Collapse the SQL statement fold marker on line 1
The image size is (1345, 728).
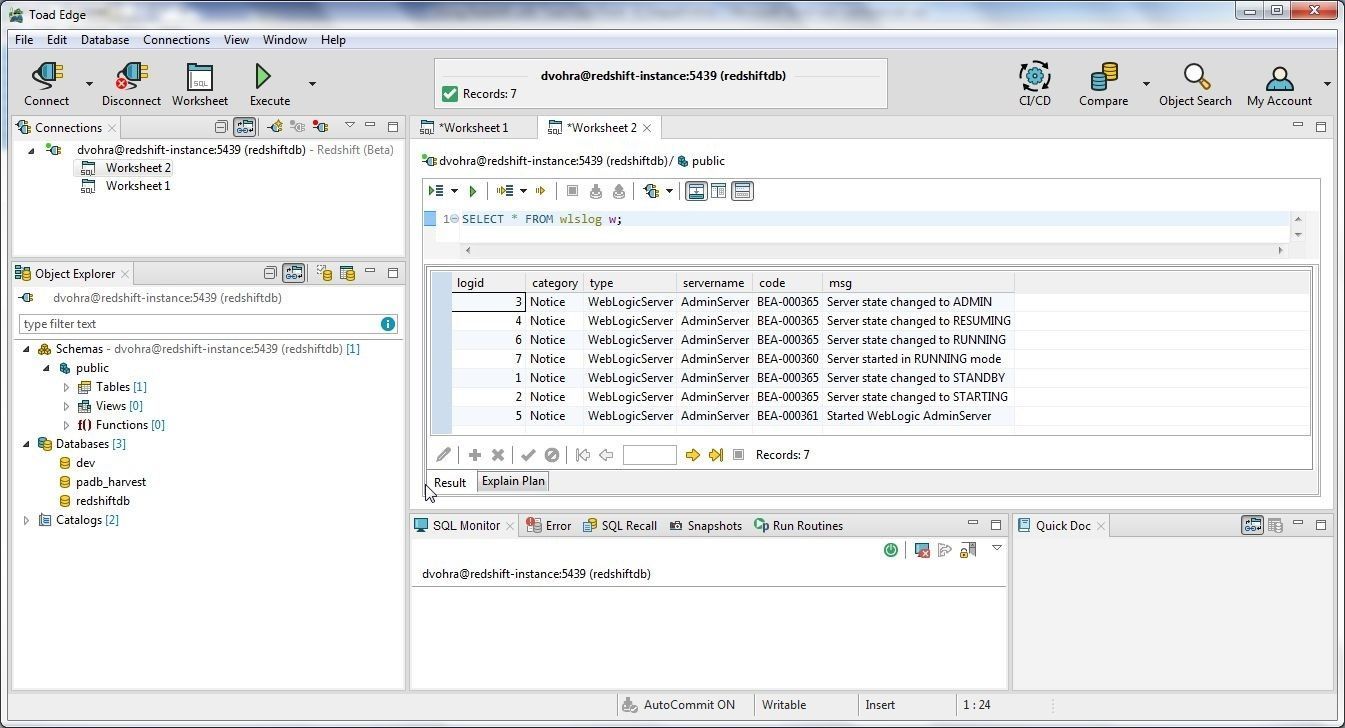(x=454, y=219)
